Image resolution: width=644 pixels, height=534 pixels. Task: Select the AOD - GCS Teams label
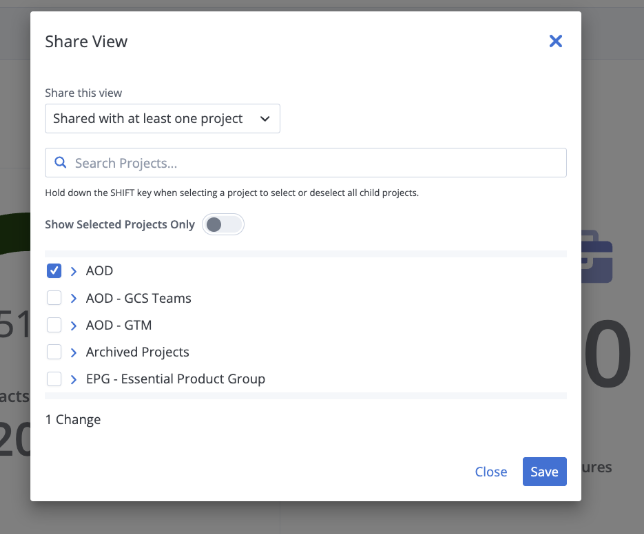tap(138, 298)
